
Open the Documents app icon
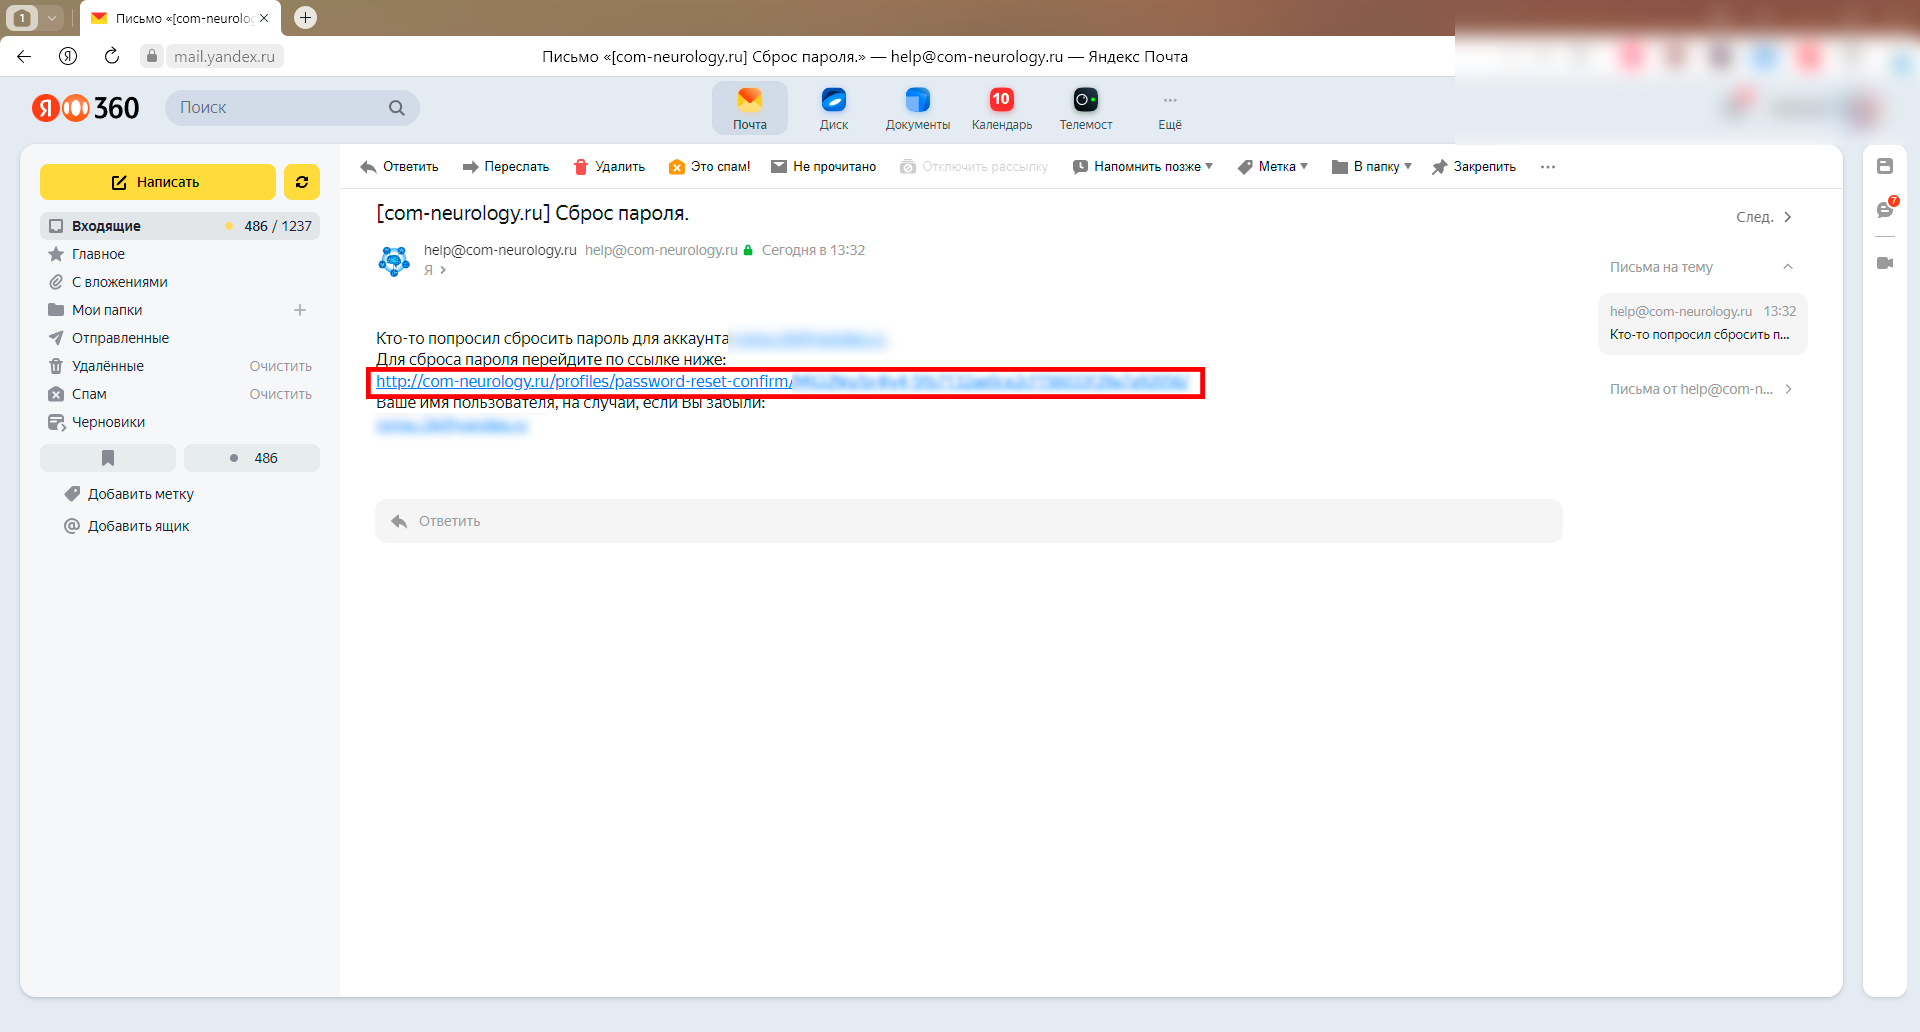coord(917,101)
